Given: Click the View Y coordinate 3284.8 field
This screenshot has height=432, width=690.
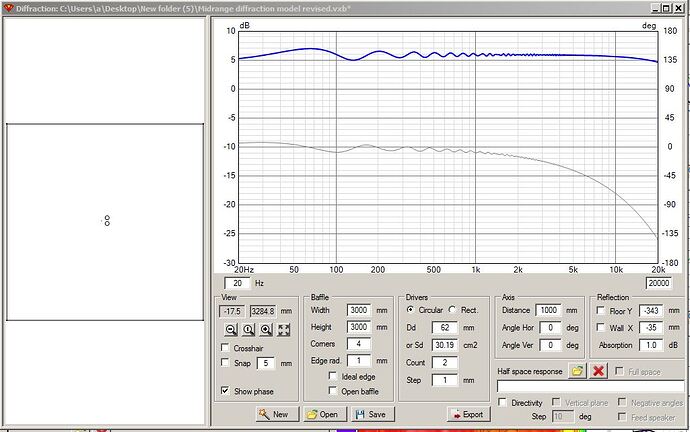Looking at the screenshot, I should 263,311.
